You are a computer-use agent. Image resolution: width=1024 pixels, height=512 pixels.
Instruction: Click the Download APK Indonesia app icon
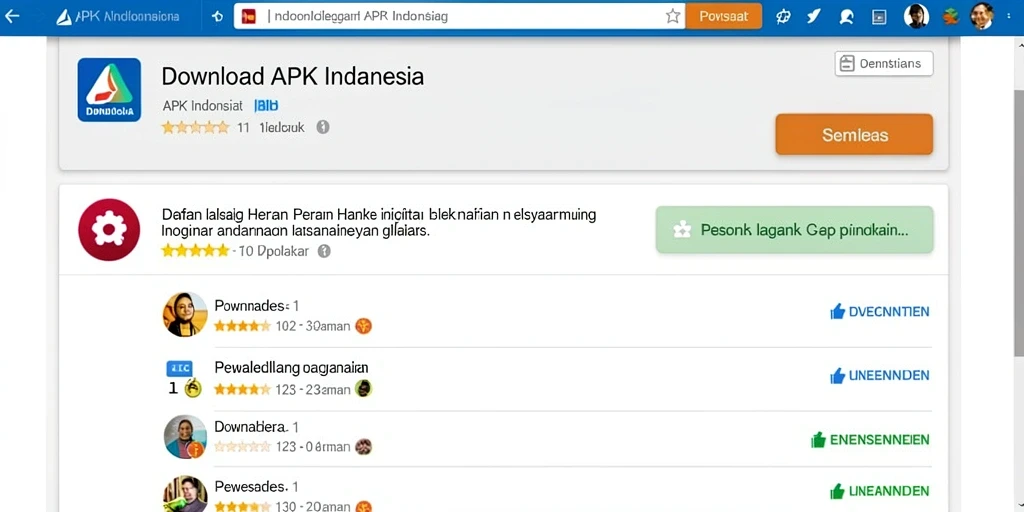click(109, 89)
